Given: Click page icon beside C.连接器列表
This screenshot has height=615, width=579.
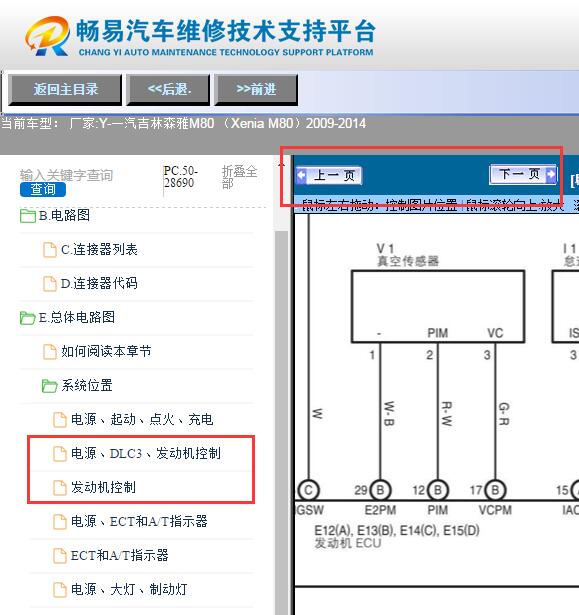Looking at the screenshot, I should pos(50,250).
